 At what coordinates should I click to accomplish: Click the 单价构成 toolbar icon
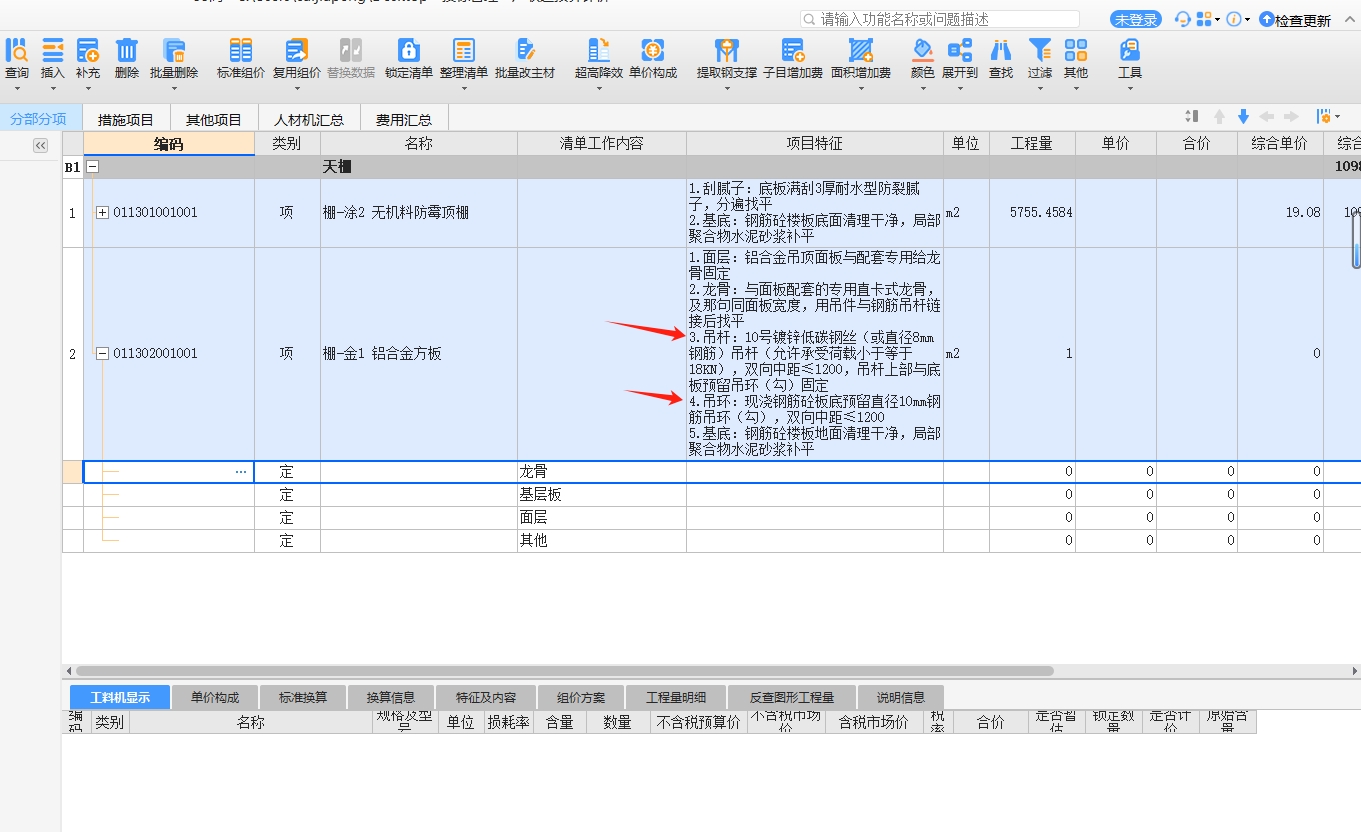click(x=653, y=50)
